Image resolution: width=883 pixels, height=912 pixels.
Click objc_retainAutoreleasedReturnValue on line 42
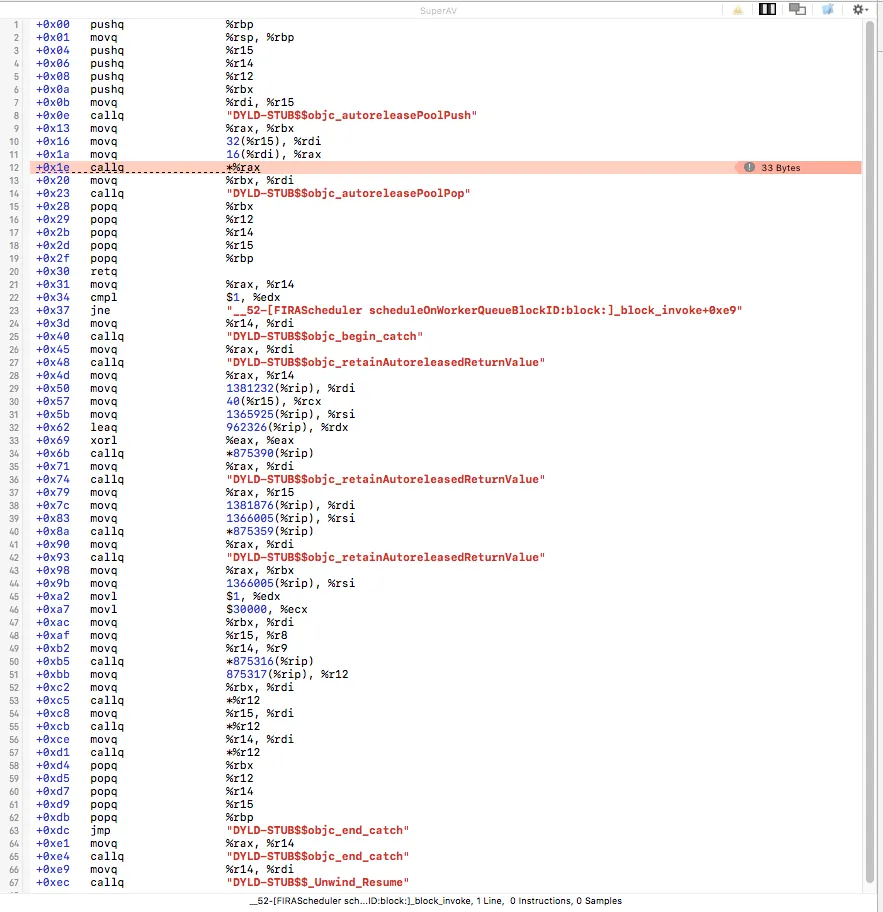(385, 557)
